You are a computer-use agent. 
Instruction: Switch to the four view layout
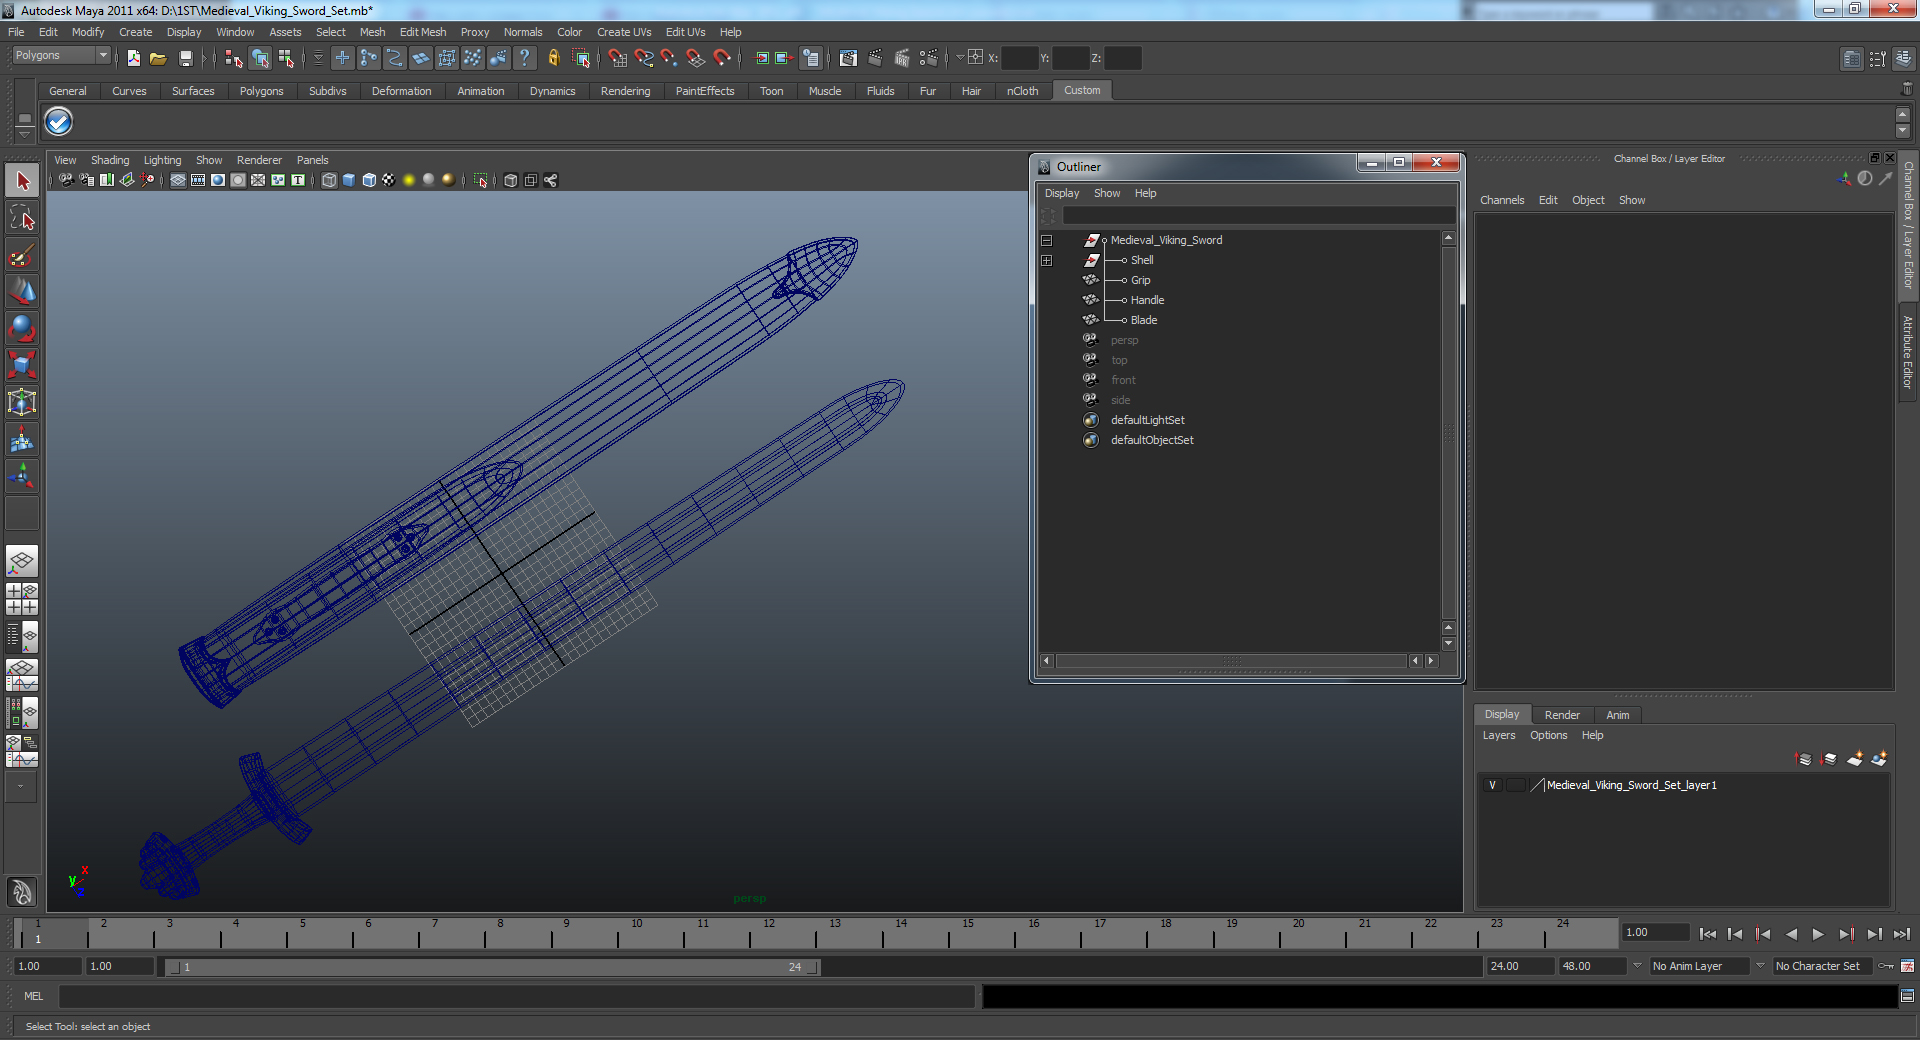coord(22,598)
